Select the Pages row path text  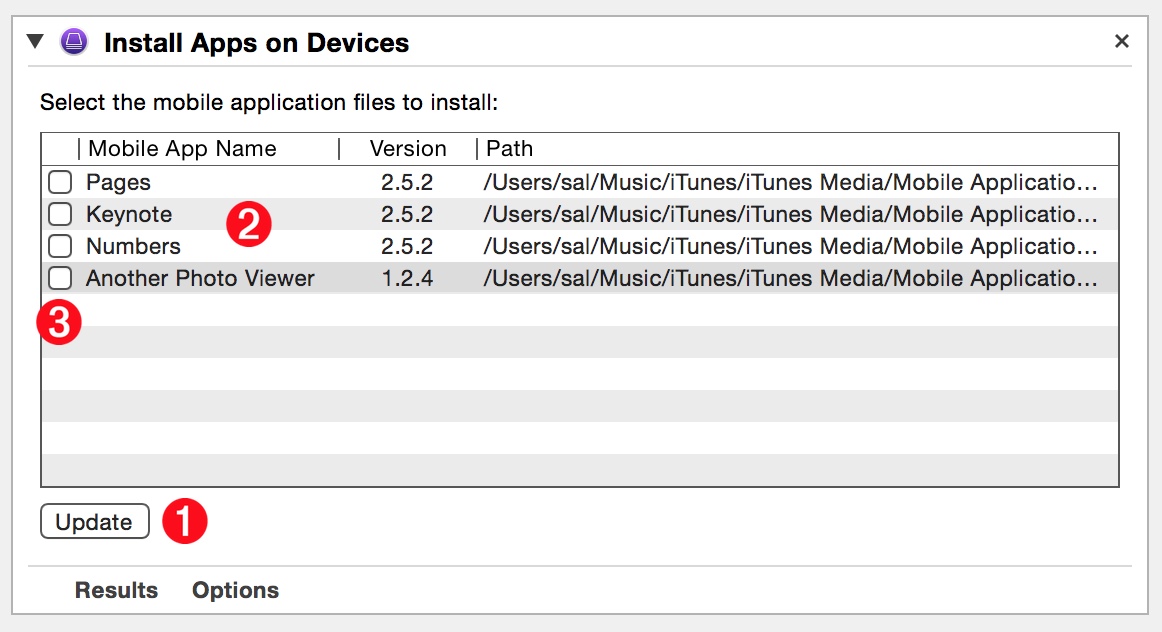[x=790, y=182]
